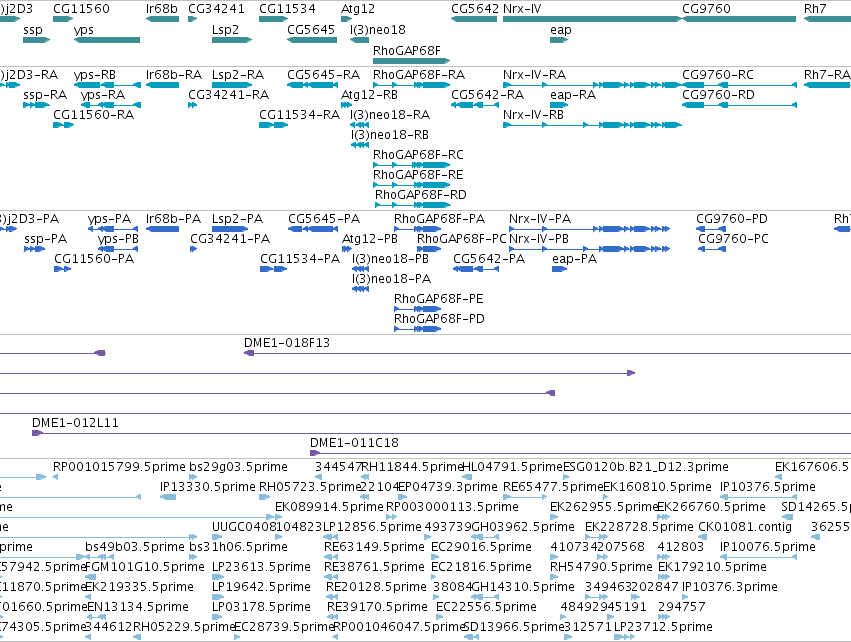Click the EK089914.5prime EST label
Viewport: 851px width, 642px height.
[x=329, y=507]
